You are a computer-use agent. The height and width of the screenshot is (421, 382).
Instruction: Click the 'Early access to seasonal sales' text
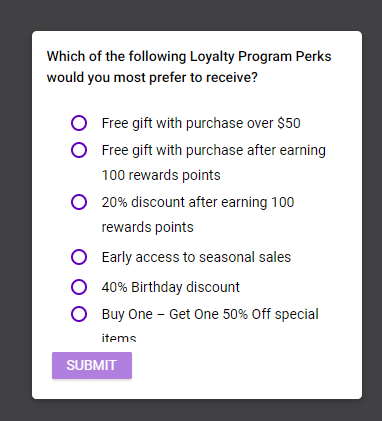tap(196, 257)
